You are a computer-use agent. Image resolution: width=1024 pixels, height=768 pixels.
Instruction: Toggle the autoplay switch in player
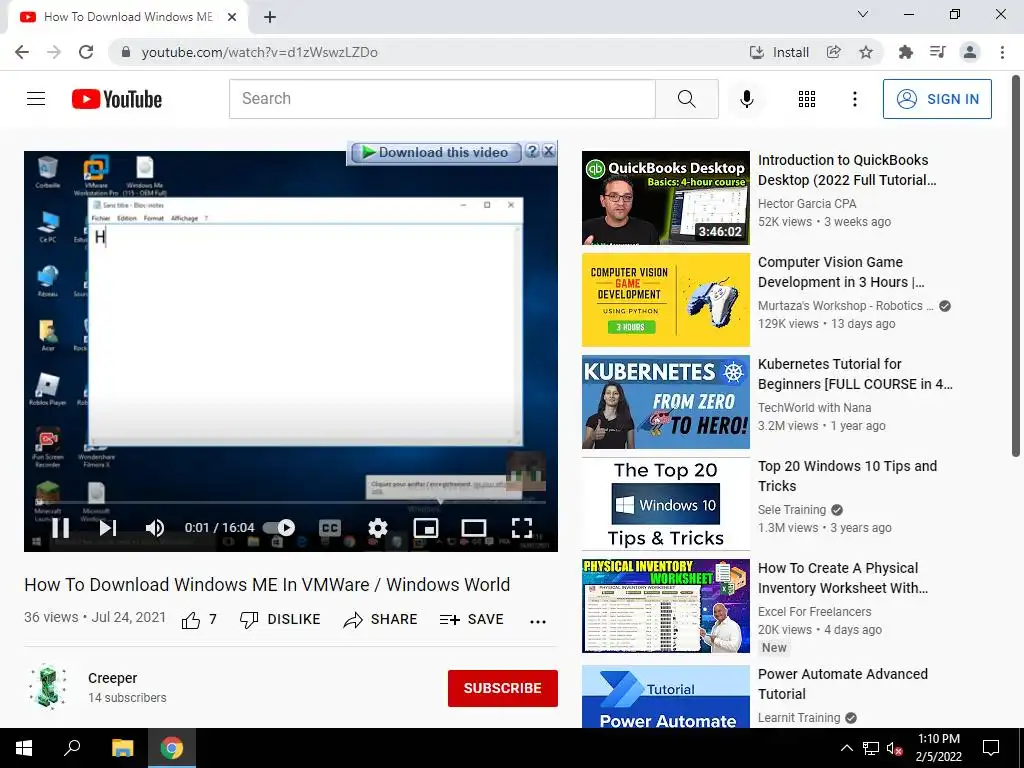[279, 527]
